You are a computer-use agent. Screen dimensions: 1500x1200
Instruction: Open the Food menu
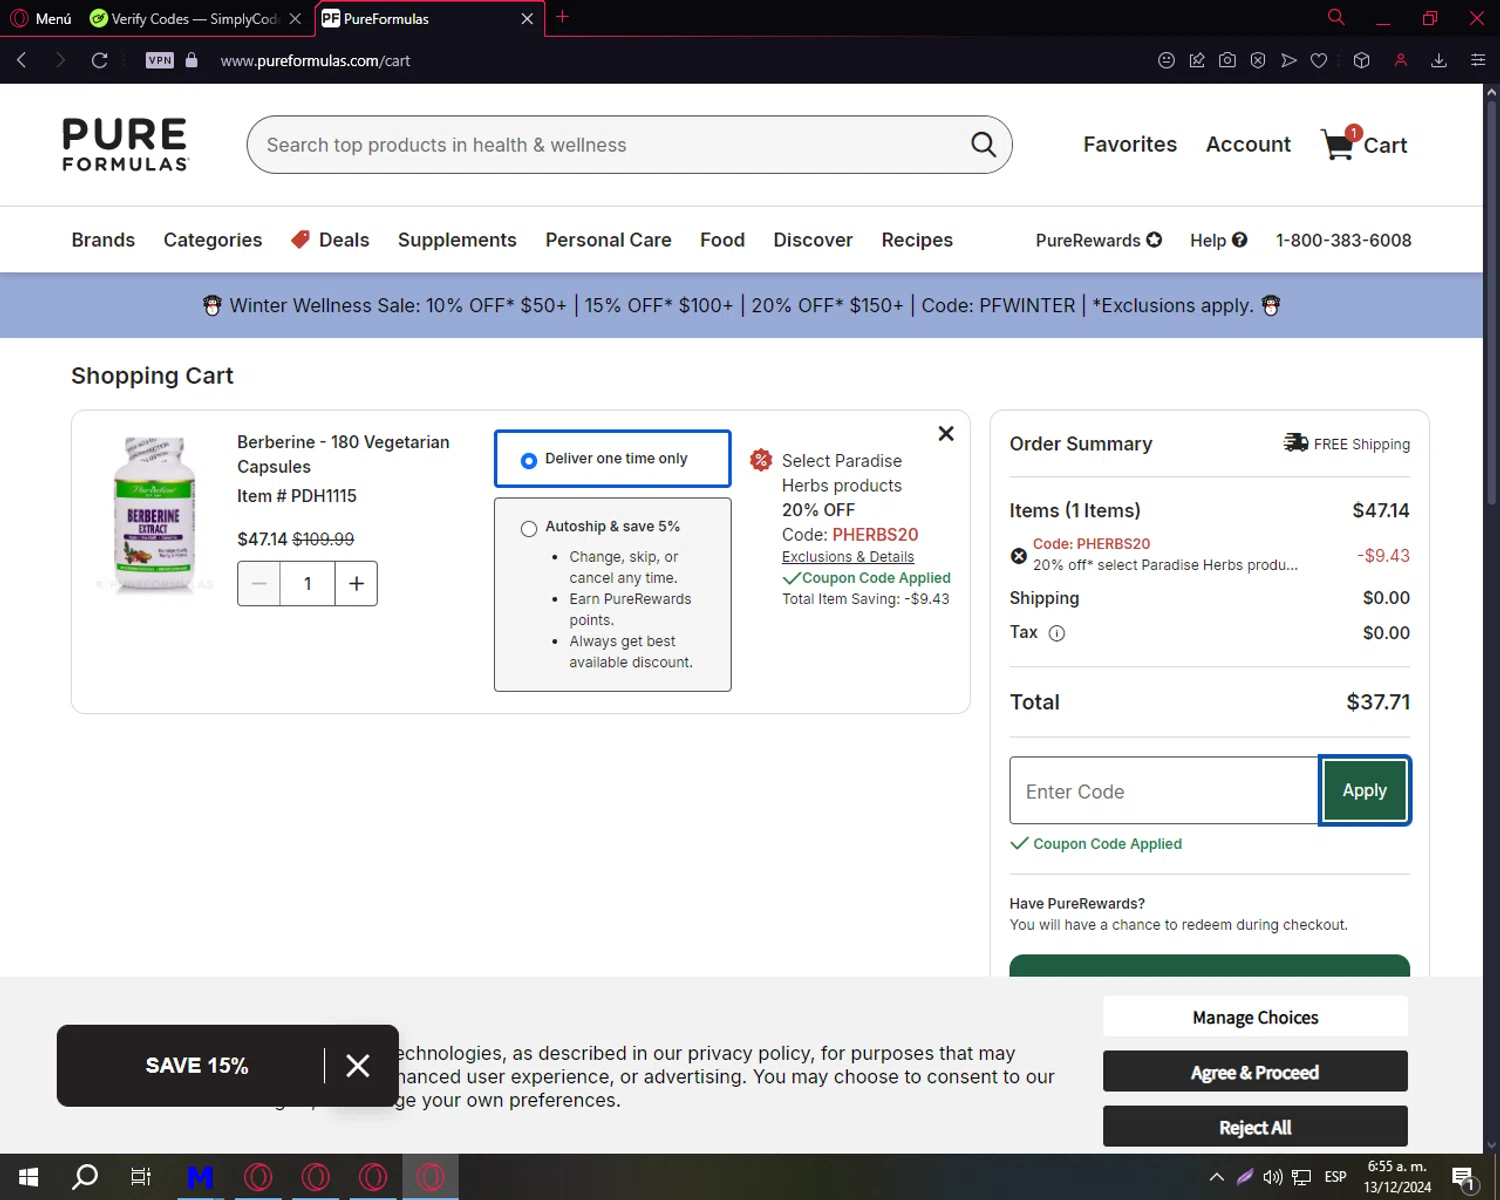pyautogui.click(x=722, y=240)
